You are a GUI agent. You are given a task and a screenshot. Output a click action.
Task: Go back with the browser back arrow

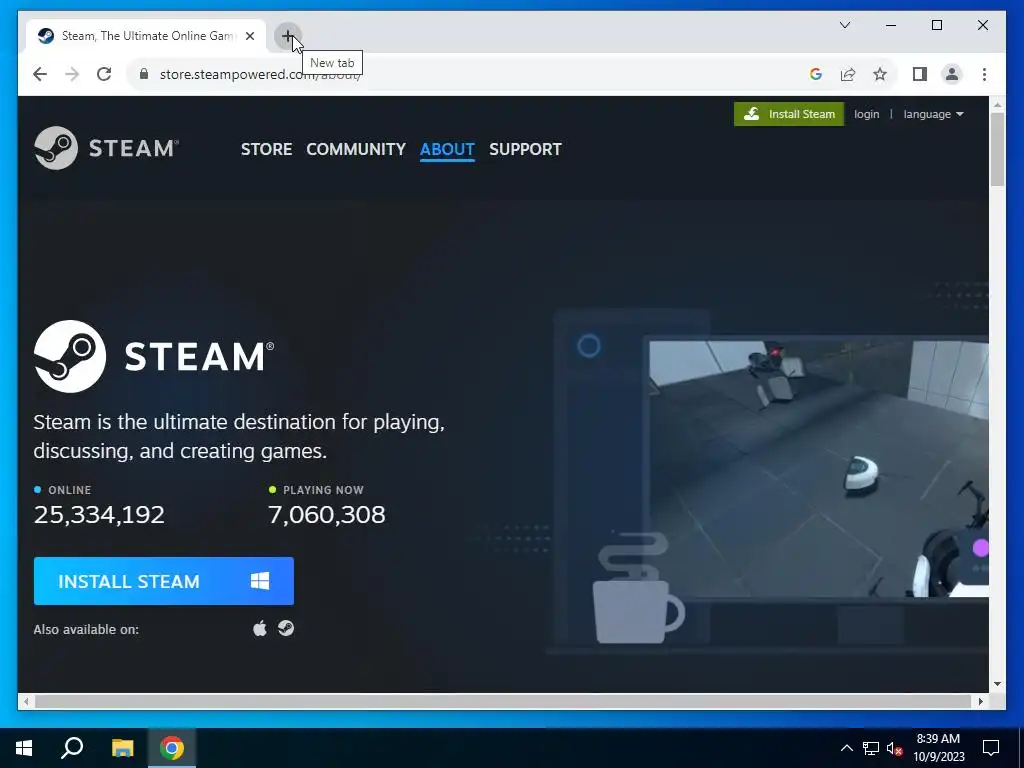pyautogui.click(x=40, y=74)
